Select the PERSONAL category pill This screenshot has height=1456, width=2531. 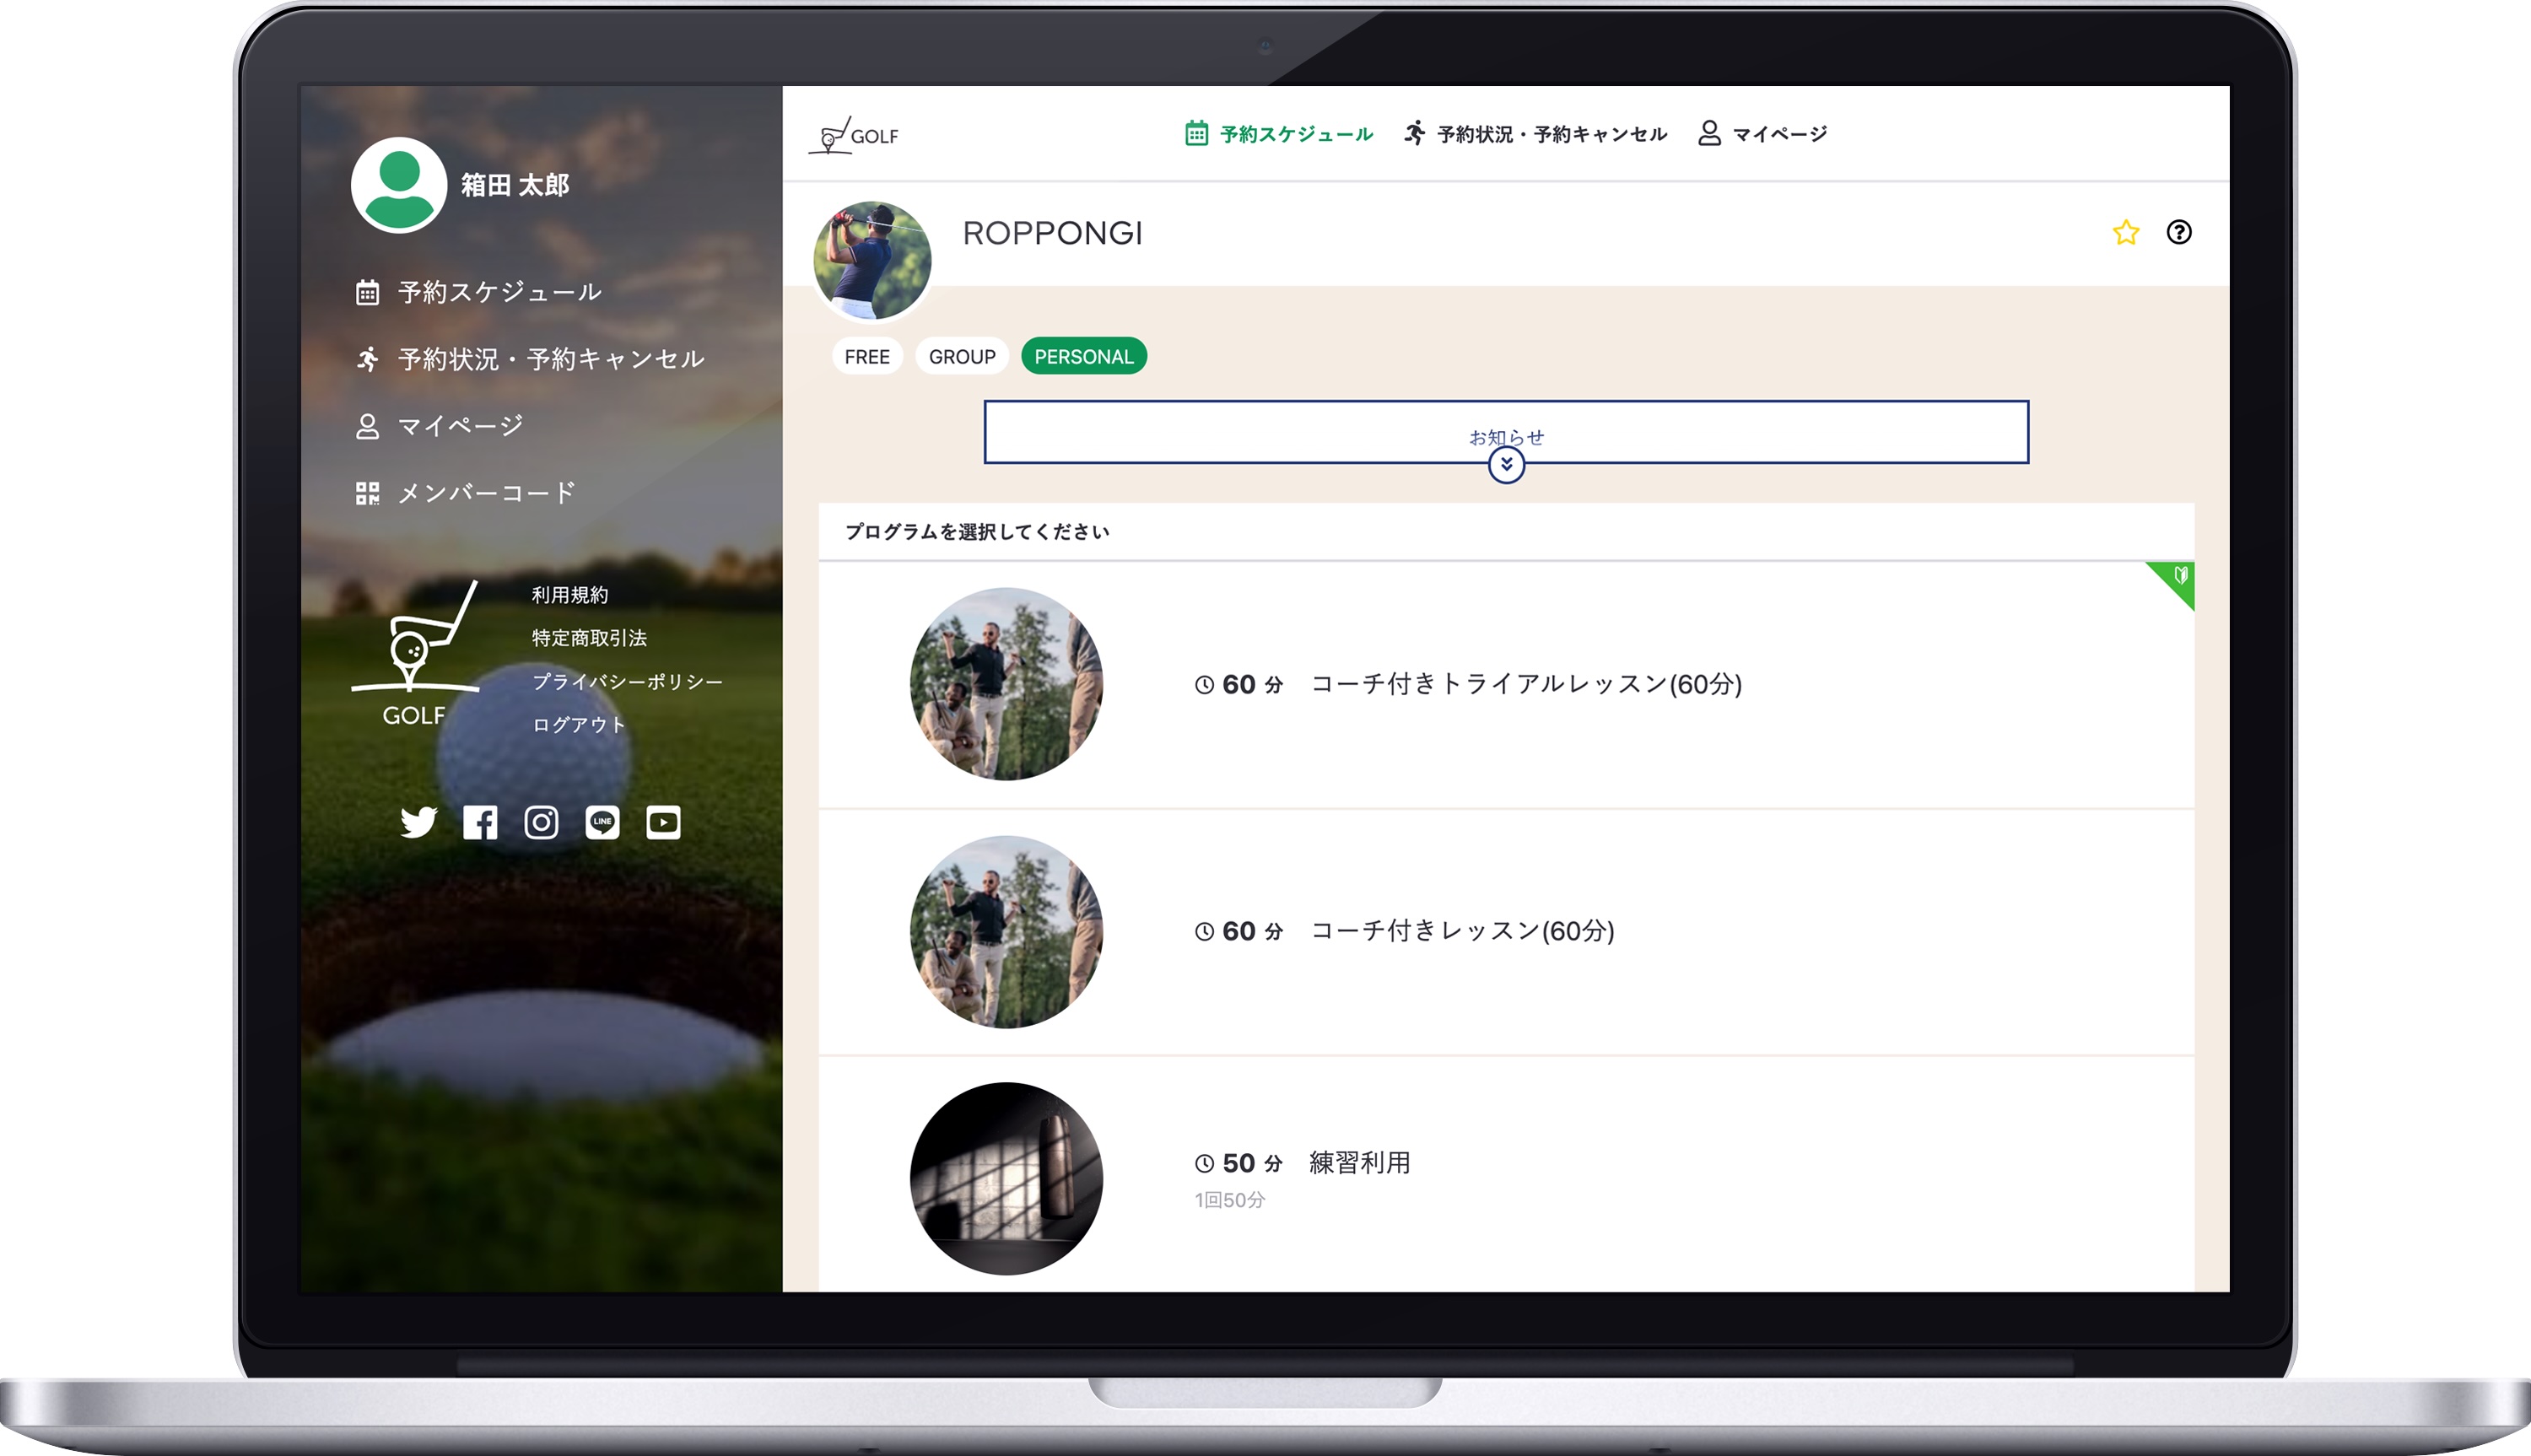pyautogui.click(x=1084, y=357)
